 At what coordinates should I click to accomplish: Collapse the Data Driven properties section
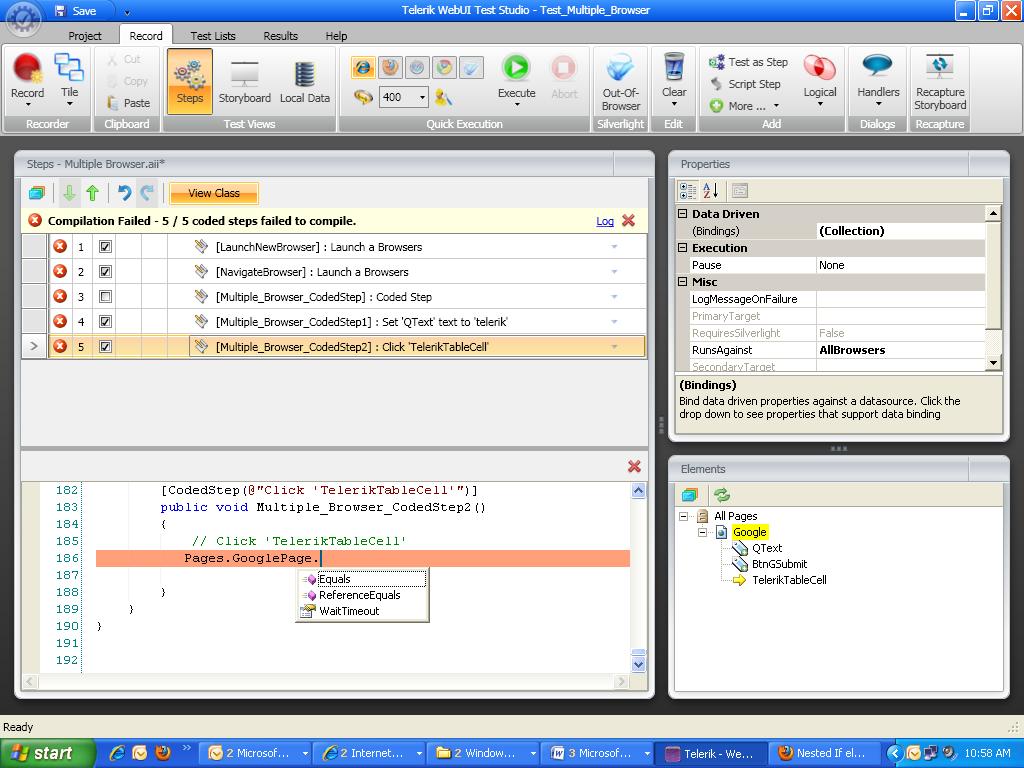(683, 214)
